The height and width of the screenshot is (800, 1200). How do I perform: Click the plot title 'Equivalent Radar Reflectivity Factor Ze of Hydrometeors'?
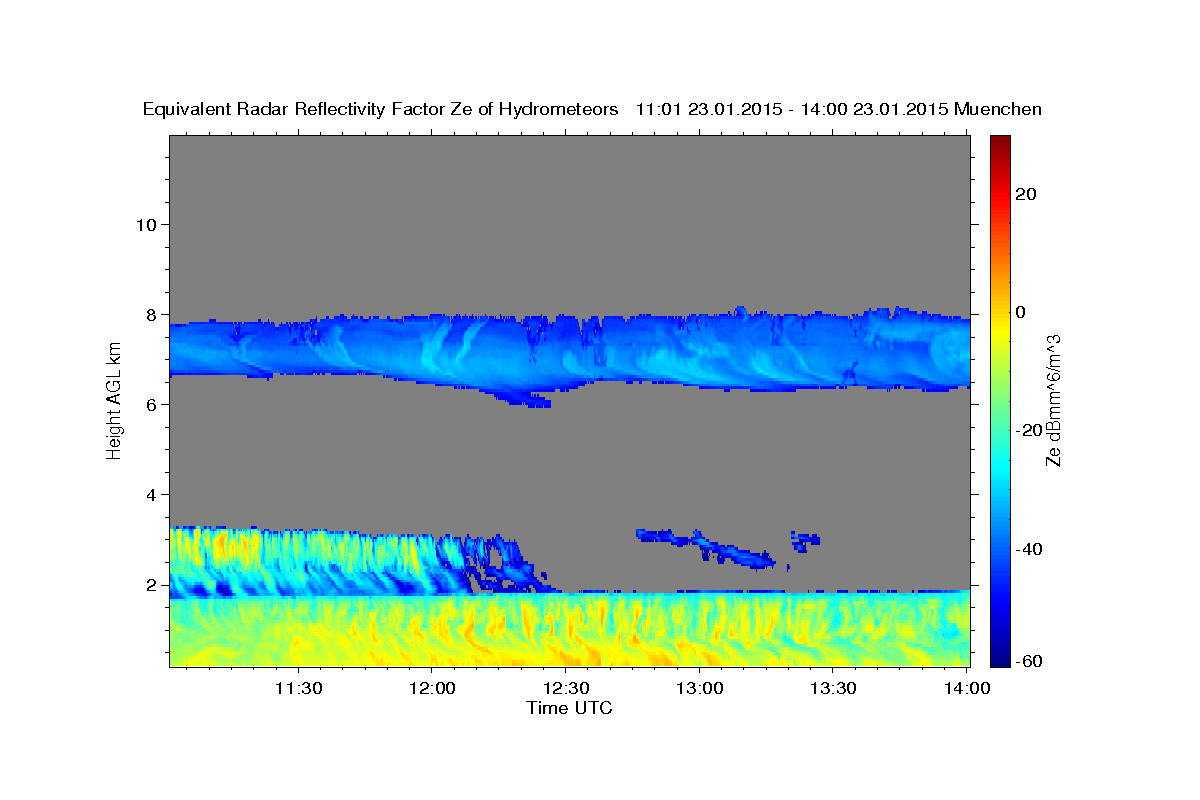[x=380, y=110]
